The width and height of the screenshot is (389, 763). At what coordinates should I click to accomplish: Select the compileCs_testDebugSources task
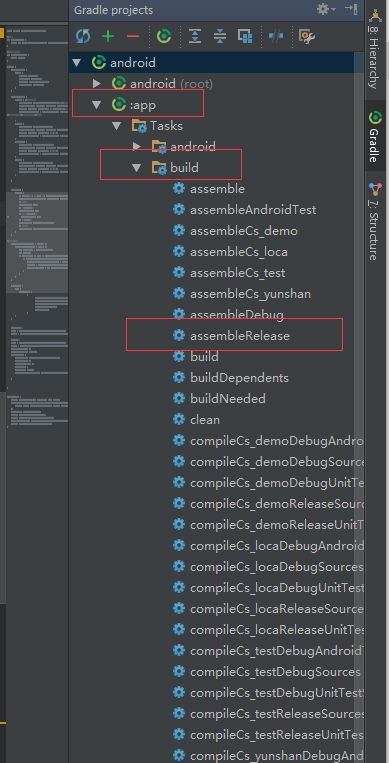point(275,672)
